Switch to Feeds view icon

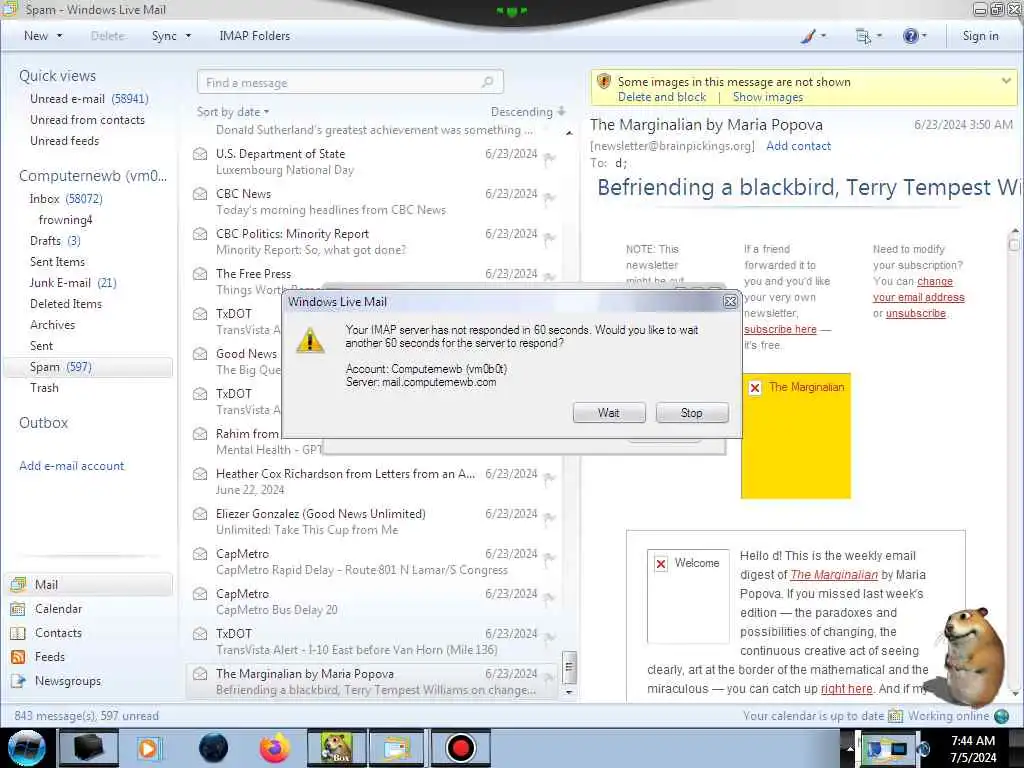tap(18, 657)
